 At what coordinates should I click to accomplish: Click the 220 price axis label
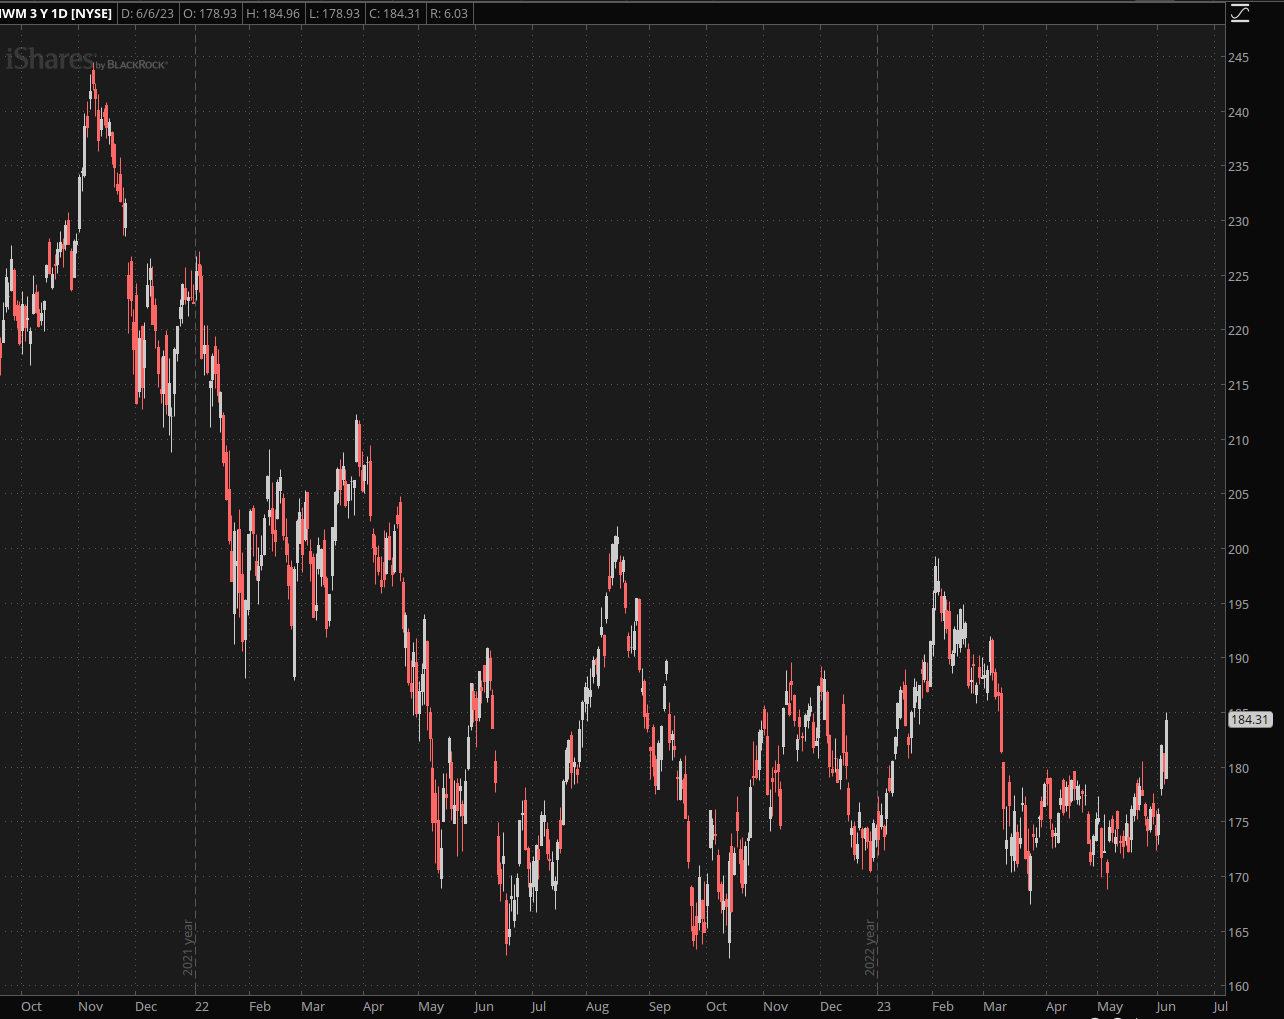pyautogui.click(x=1238, y=331)
